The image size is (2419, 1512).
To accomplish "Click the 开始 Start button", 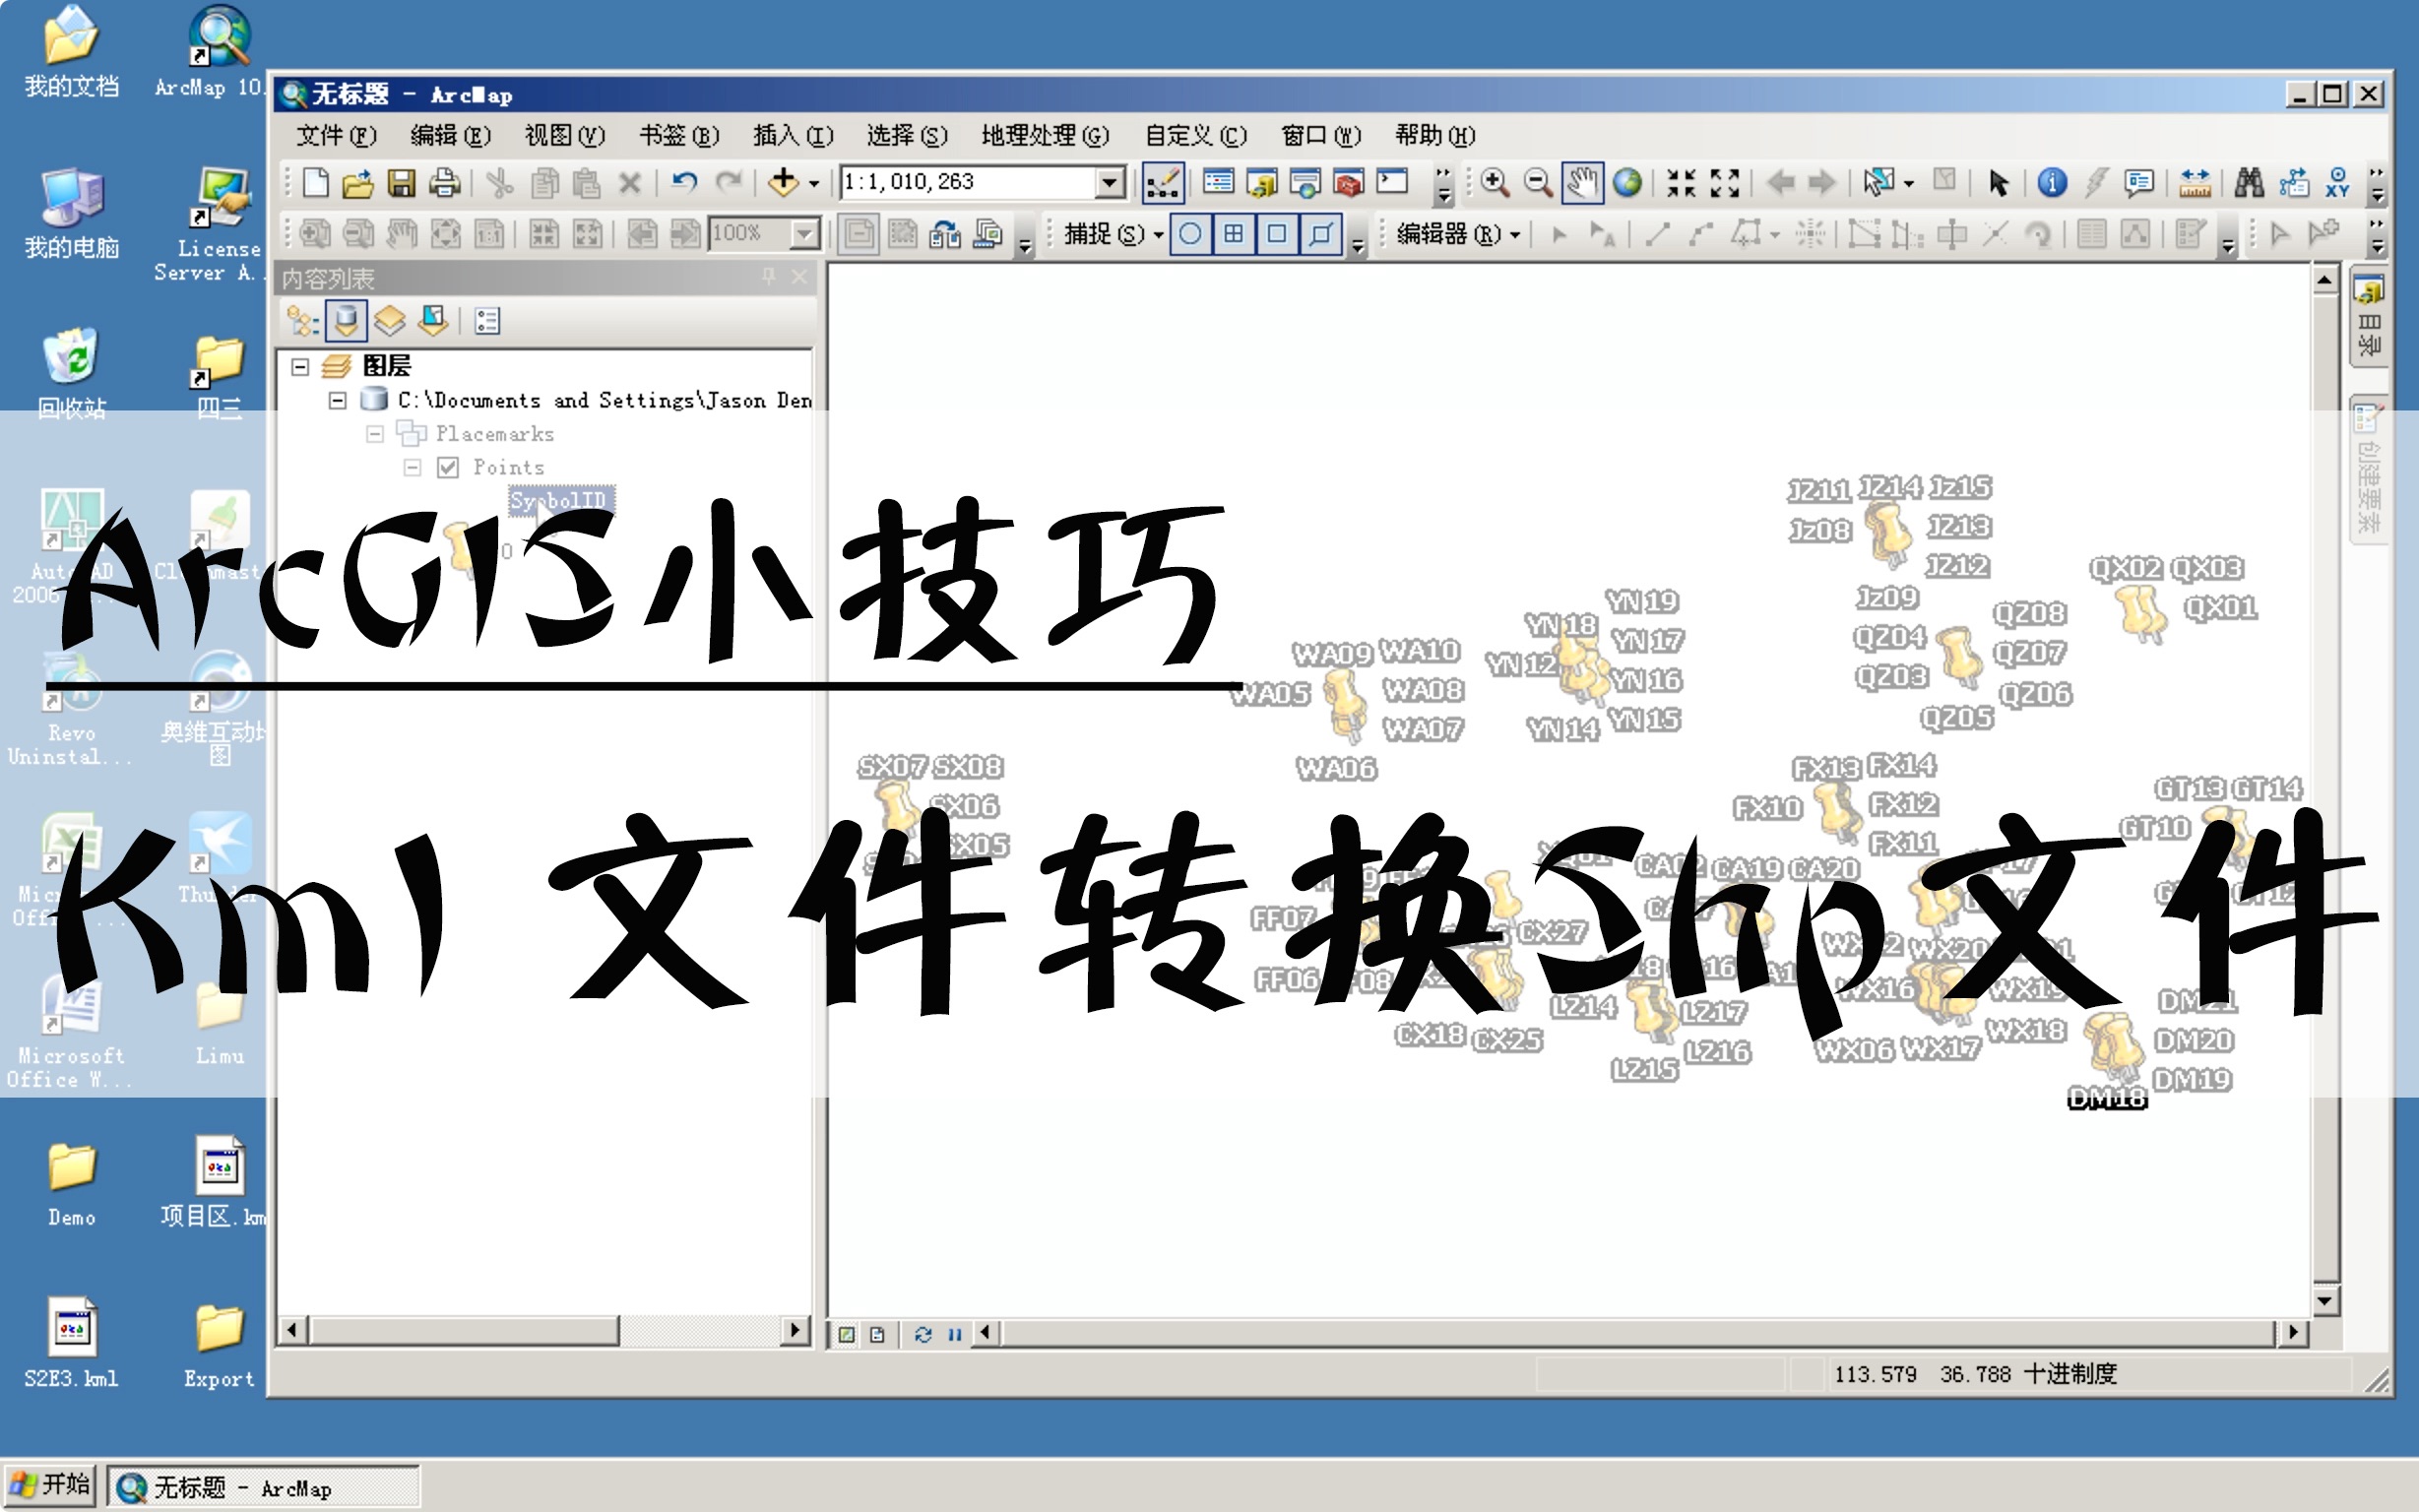I will tap(50, 1486).
